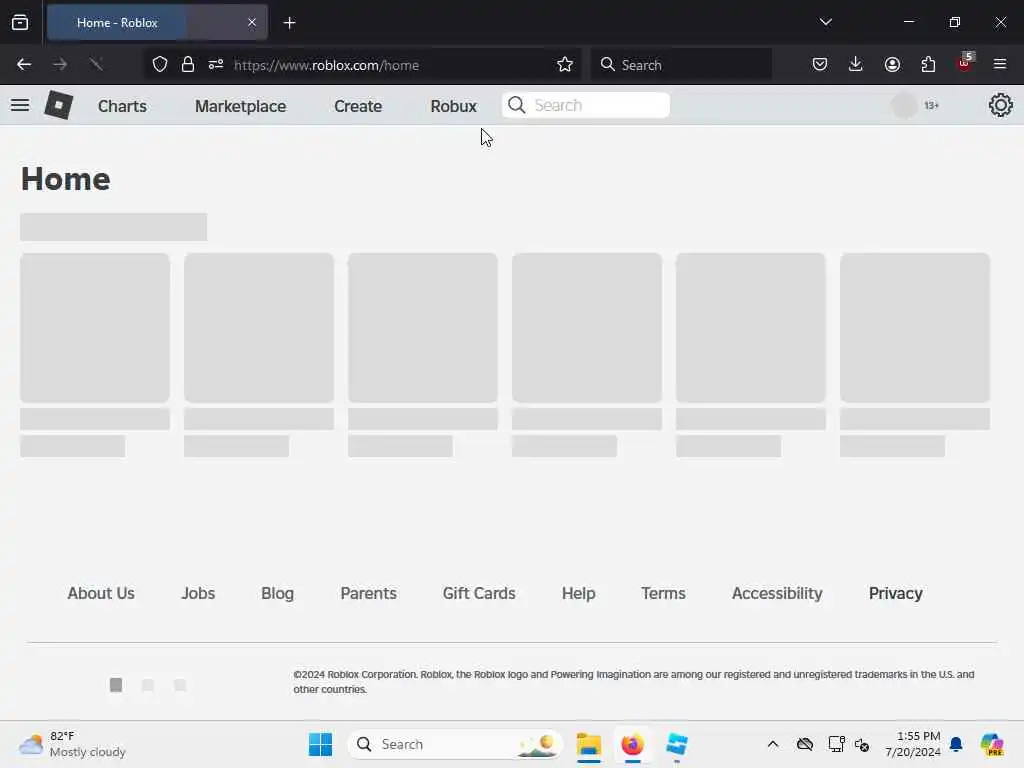Image resolution: width=1024 pixels, height=768 pixels.
Task: Open the cloud sync tray icon
Action: click(x=805, y=744)
